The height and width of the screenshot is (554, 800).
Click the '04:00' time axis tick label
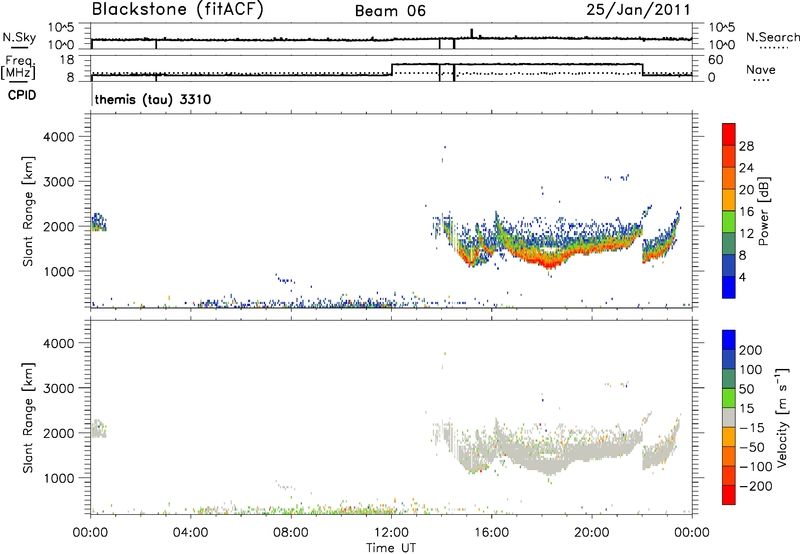(191, 533)
